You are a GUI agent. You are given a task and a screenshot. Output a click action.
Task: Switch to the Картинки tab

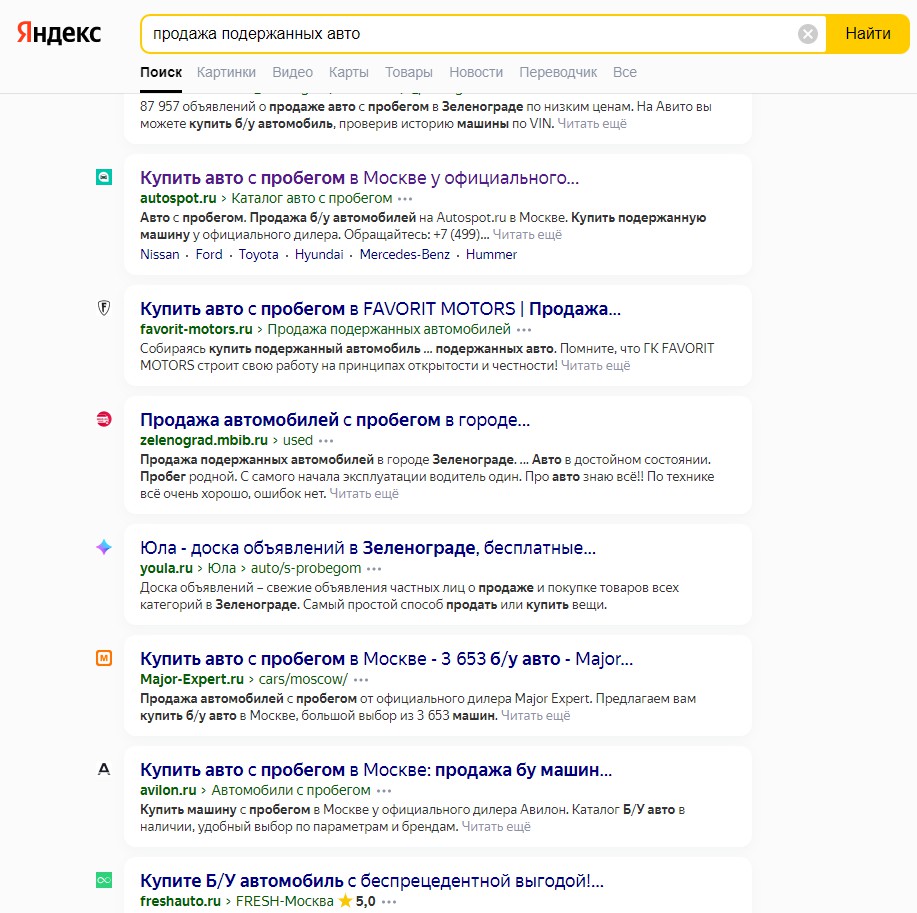click(226, 72)
